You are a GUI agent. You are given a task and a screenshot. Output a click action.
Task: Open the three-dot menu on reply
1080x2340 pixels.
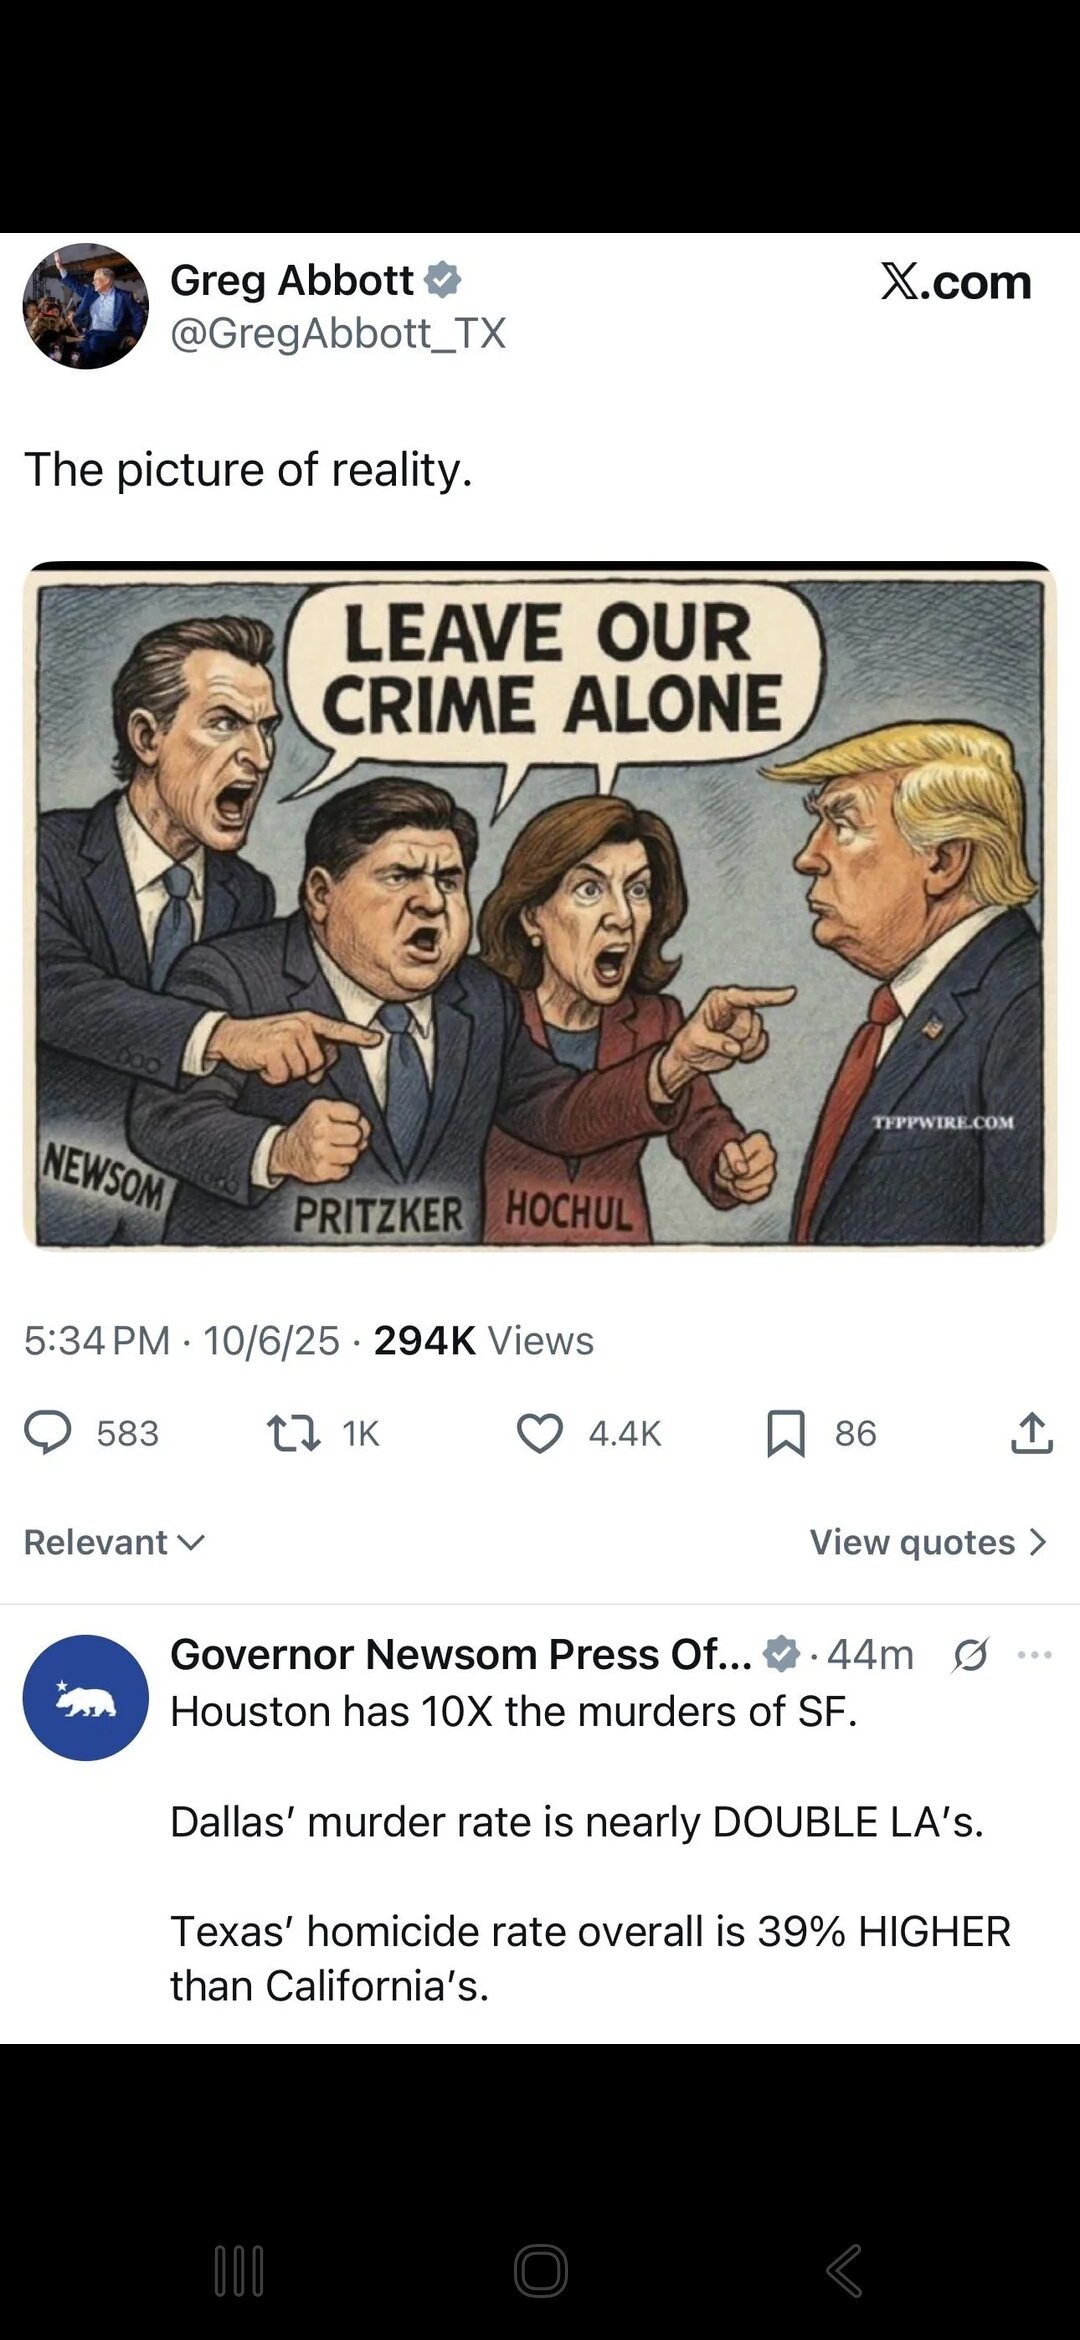pyautogui.click(x=1034, y=1655)
